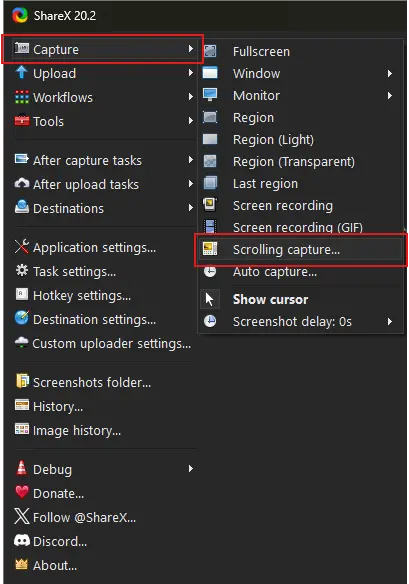Click the After capture tasks icon
Screen dimensions: 409x584
(x=22, y=159)
